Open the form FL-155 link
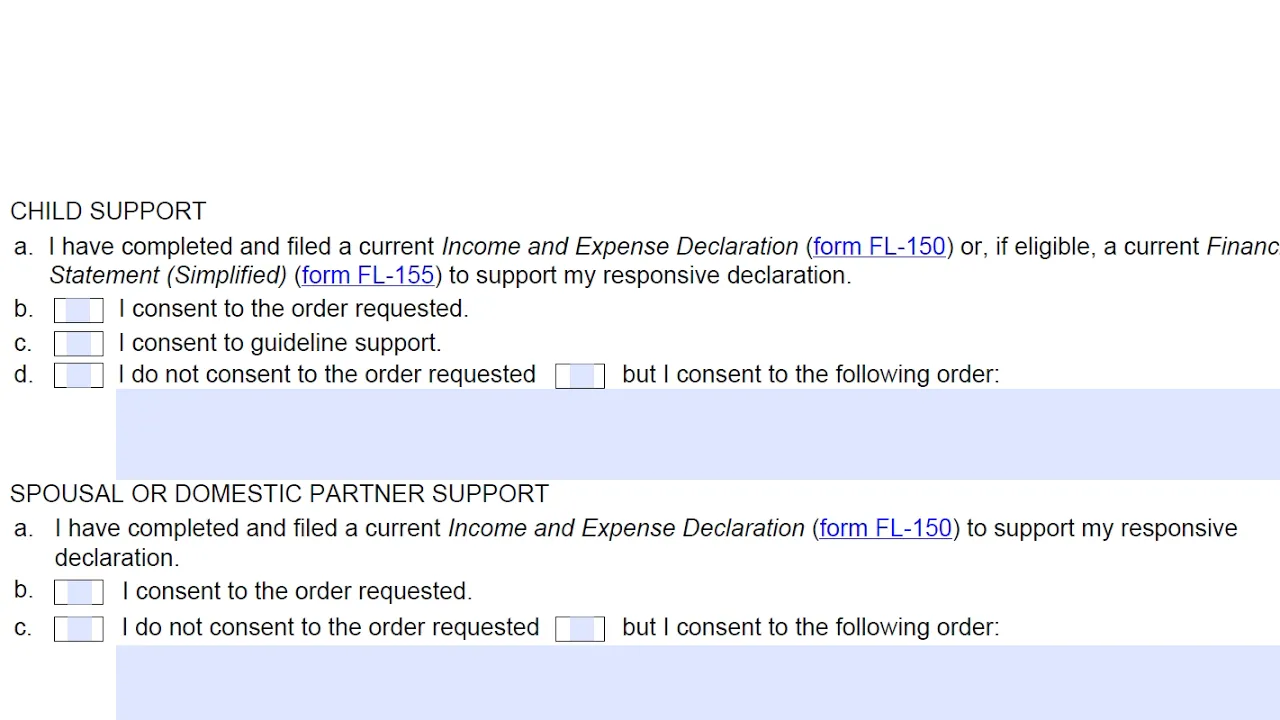Screen dimensions: 1280x720 [368, 275]
